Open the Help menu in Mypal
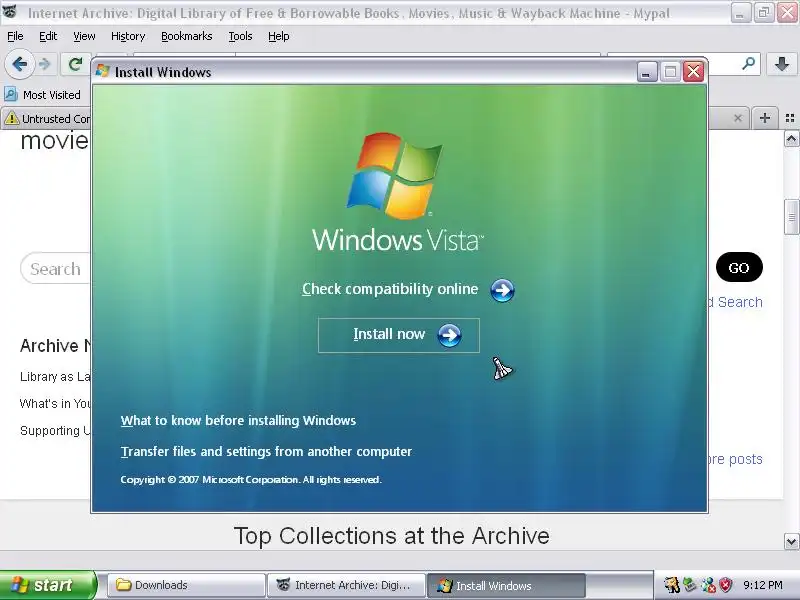The image size is (800, 600). click(x=279, y=36)
